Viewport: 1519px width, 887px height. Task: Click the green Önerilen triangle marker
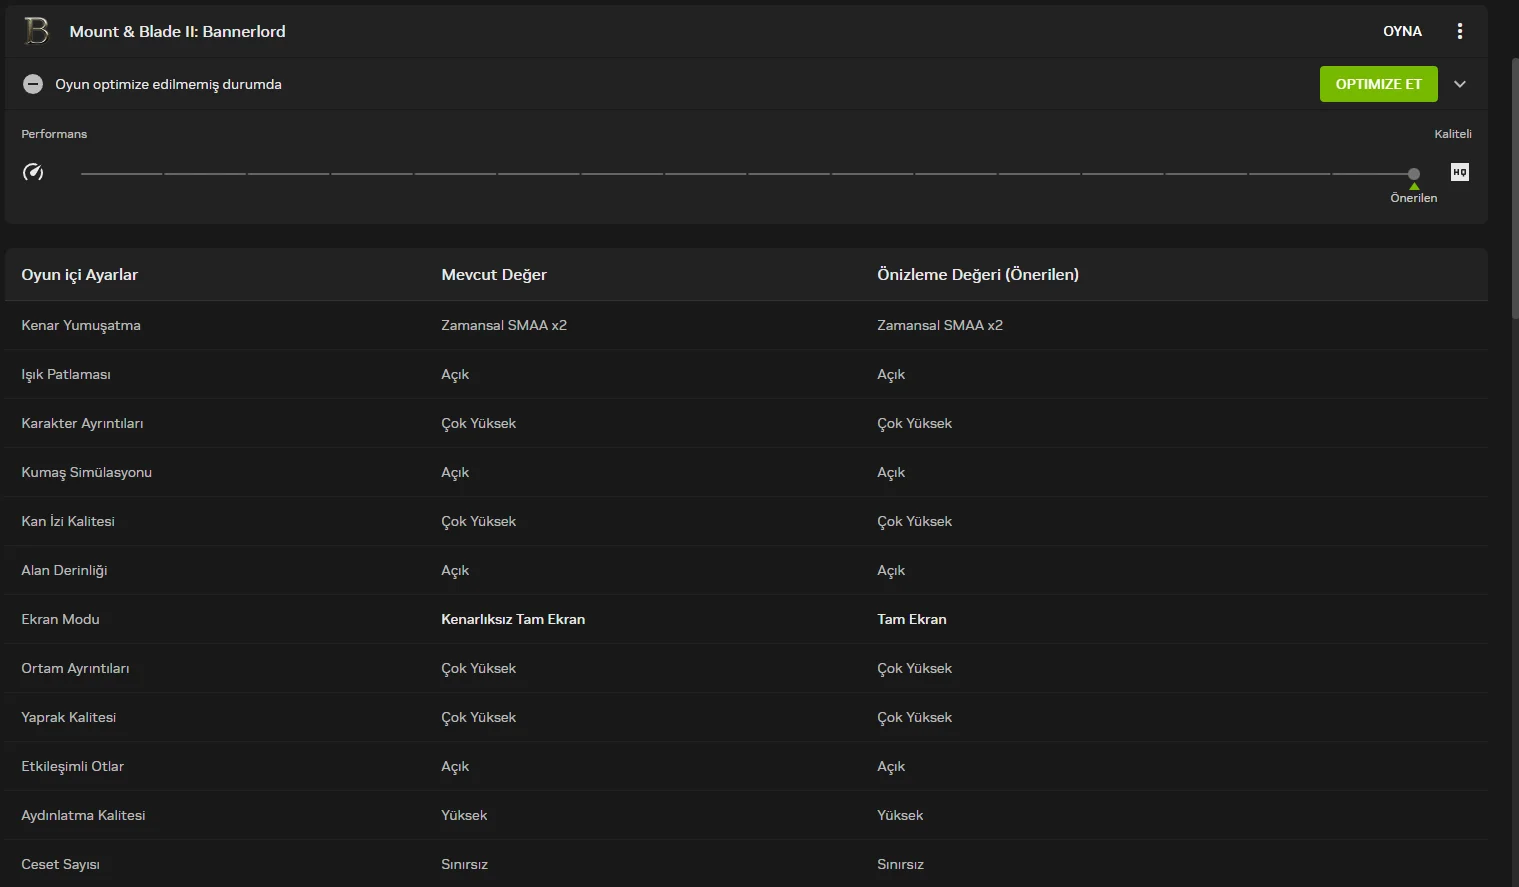click(x=1414, y=186)
